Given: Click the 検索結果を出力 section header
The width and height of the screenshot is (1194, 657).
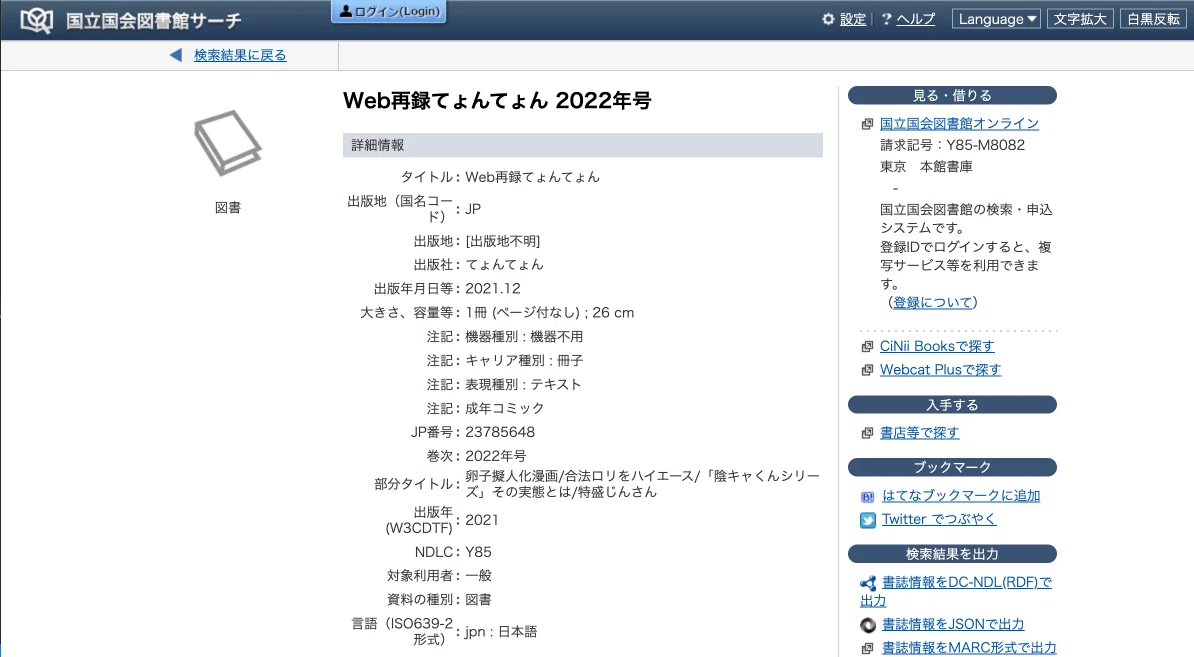Looking at the screenshot, I should coord(952,554).
